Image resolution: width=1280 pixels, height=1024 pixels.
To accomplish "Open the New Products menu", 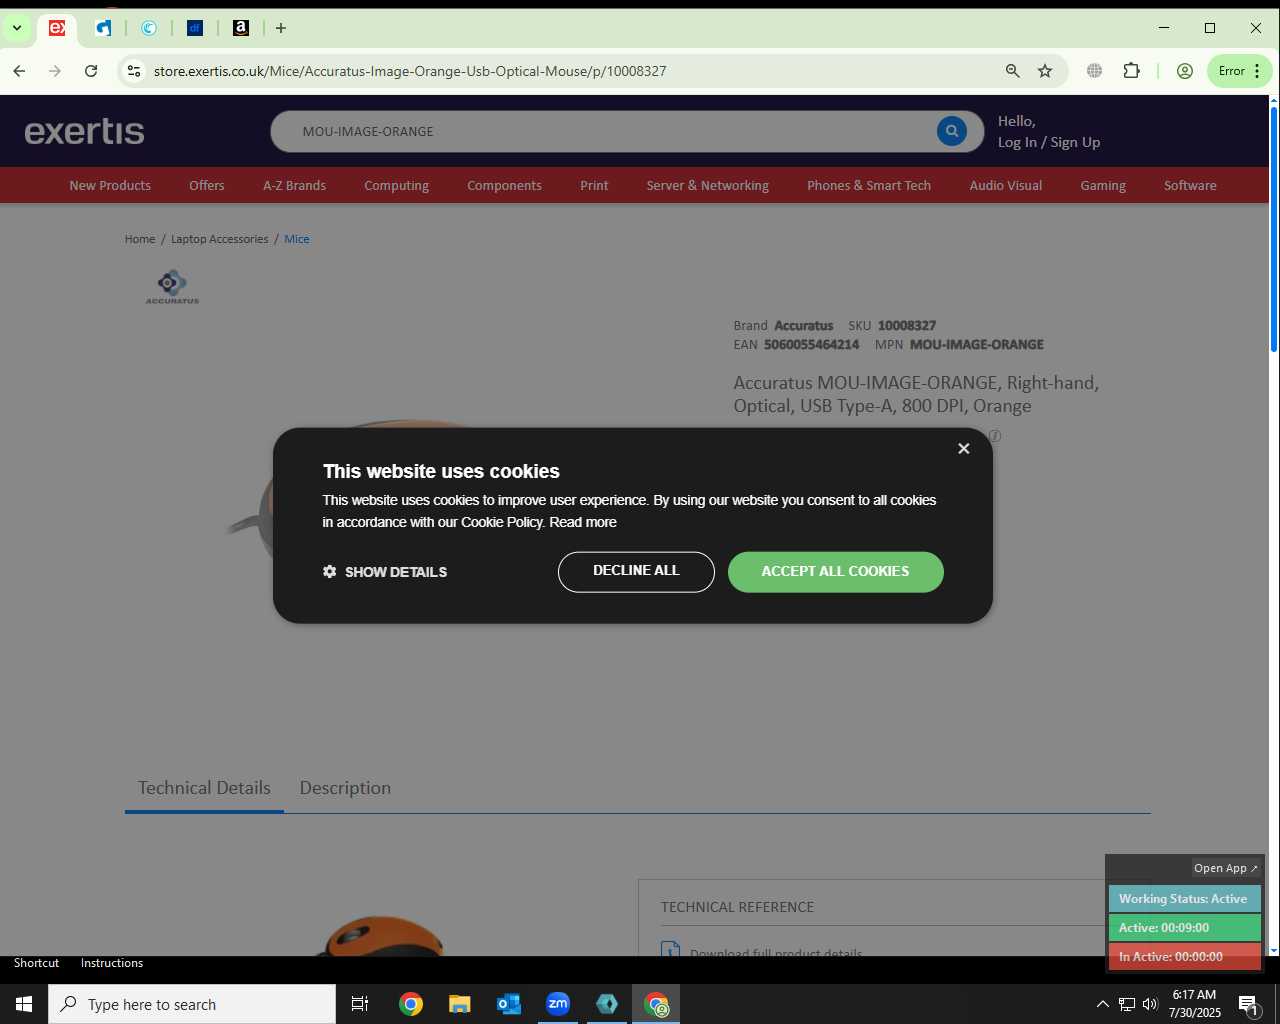I will pos(110,185).
